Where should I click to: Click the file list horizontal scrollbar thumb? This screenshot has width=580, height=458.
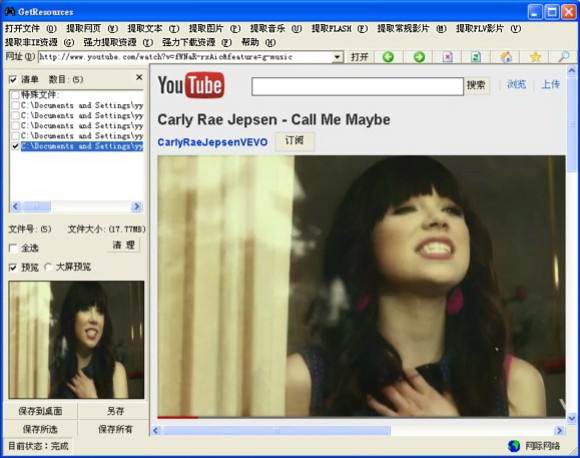[x=37, y=206]
